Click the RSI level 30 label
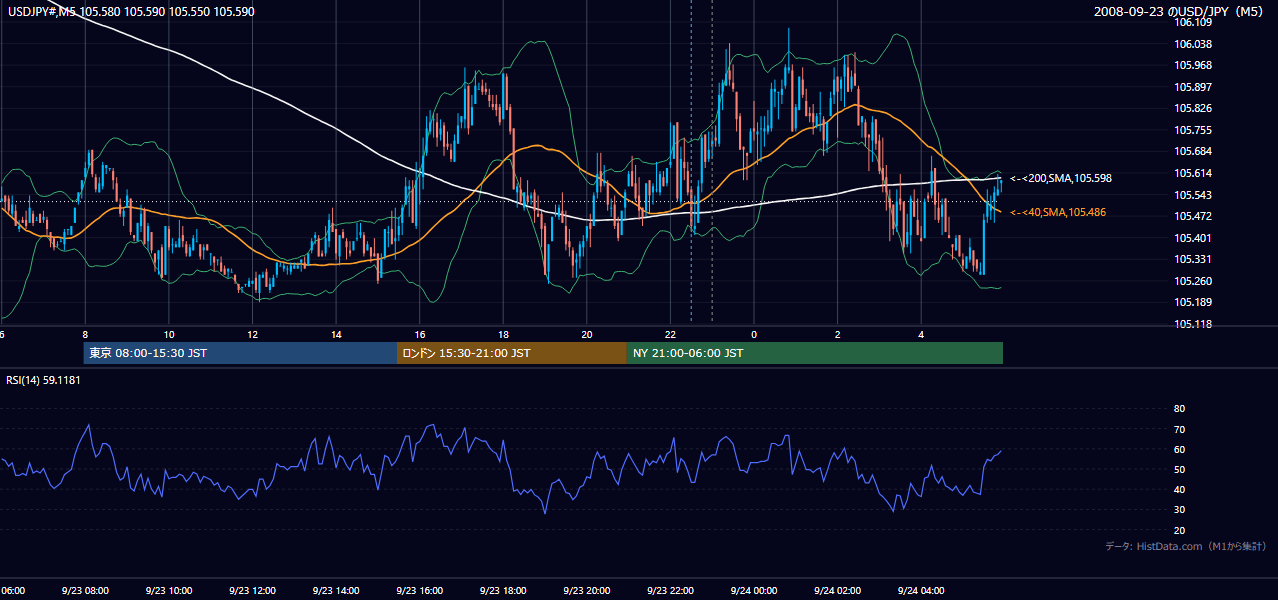 (1179, 510)
